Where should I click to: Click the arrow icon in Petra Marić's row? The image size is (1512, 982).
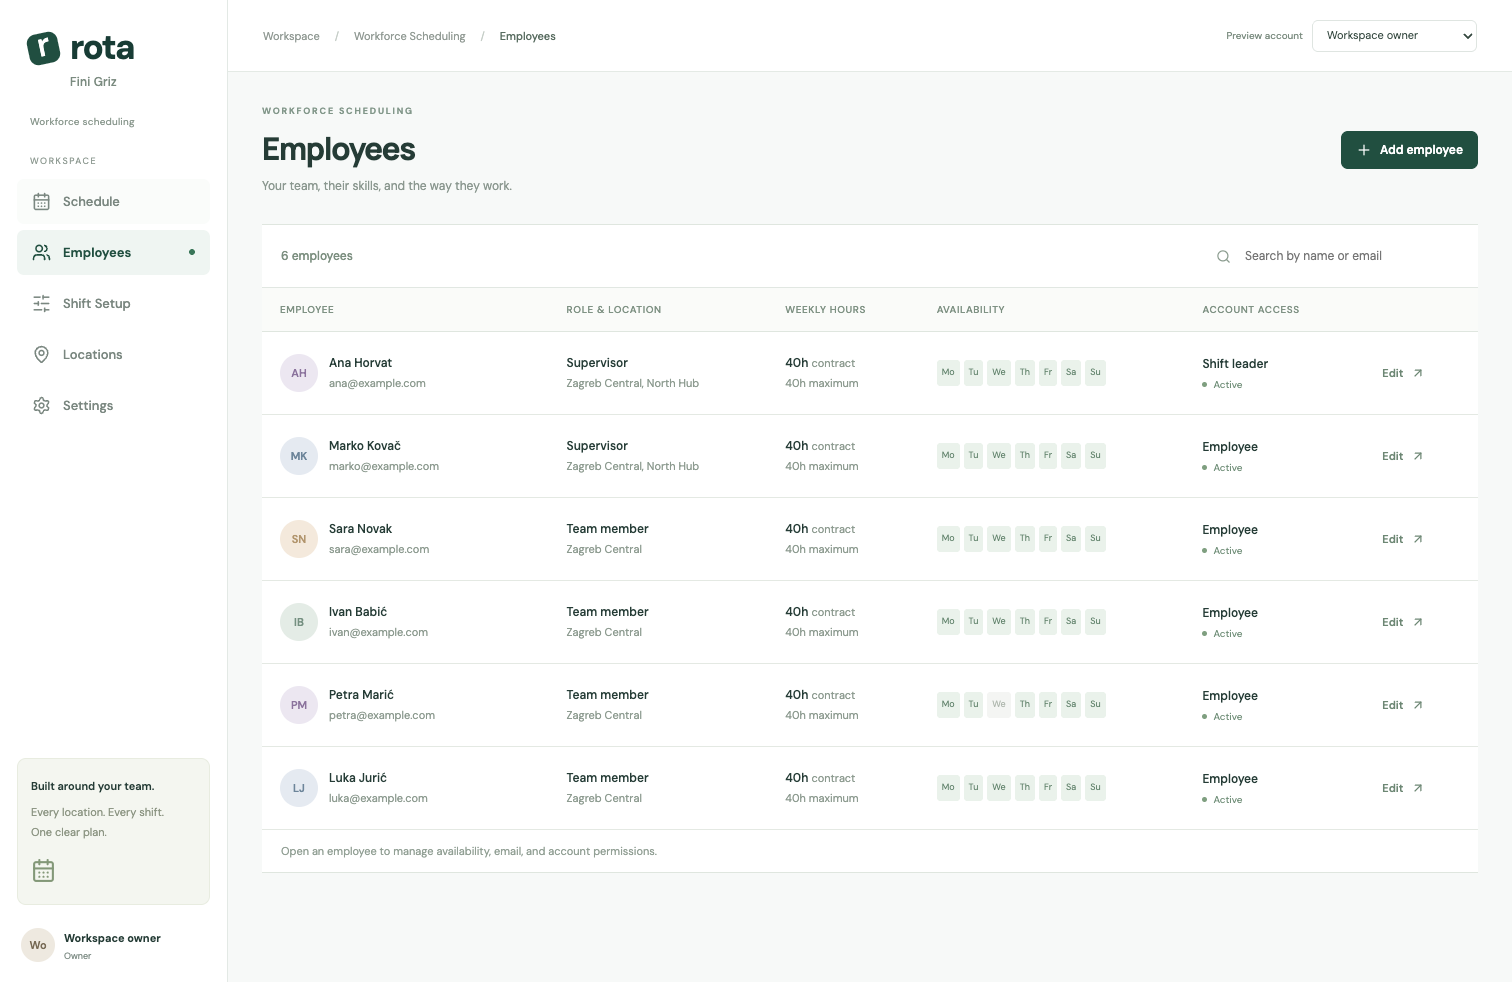click(1418, 705)
